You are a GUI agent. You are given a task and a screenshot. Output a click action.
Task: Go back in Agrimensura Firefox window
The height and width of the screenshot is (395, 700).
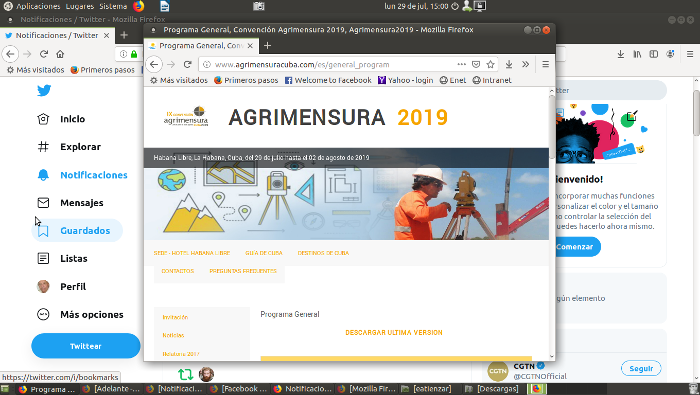click(154, 64)
